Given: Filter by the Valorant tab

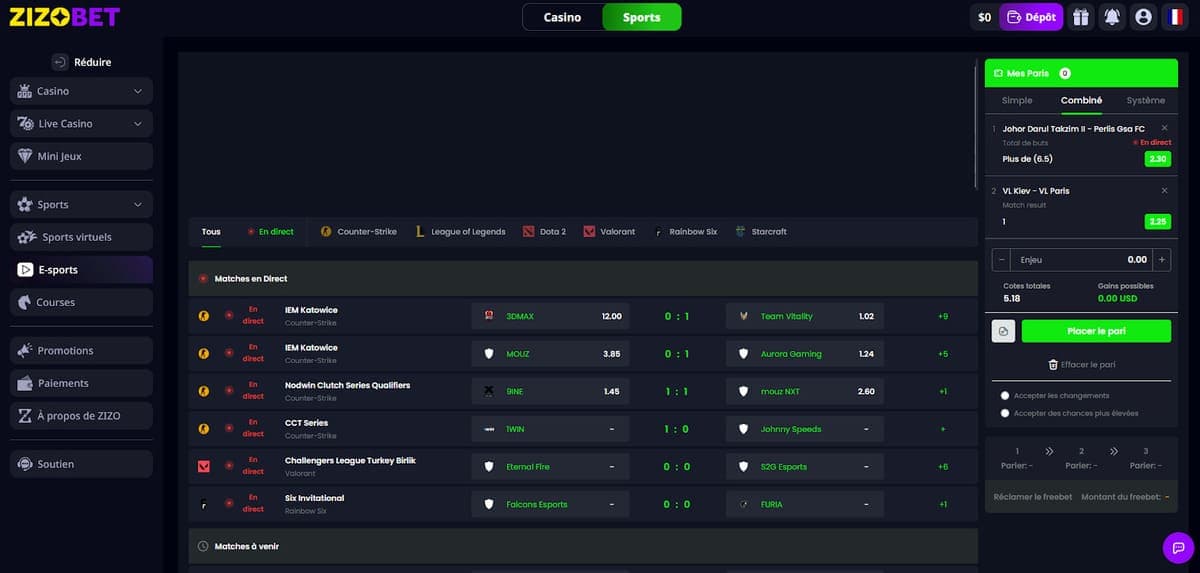Looking at the screenshot, I should (609, 232).
